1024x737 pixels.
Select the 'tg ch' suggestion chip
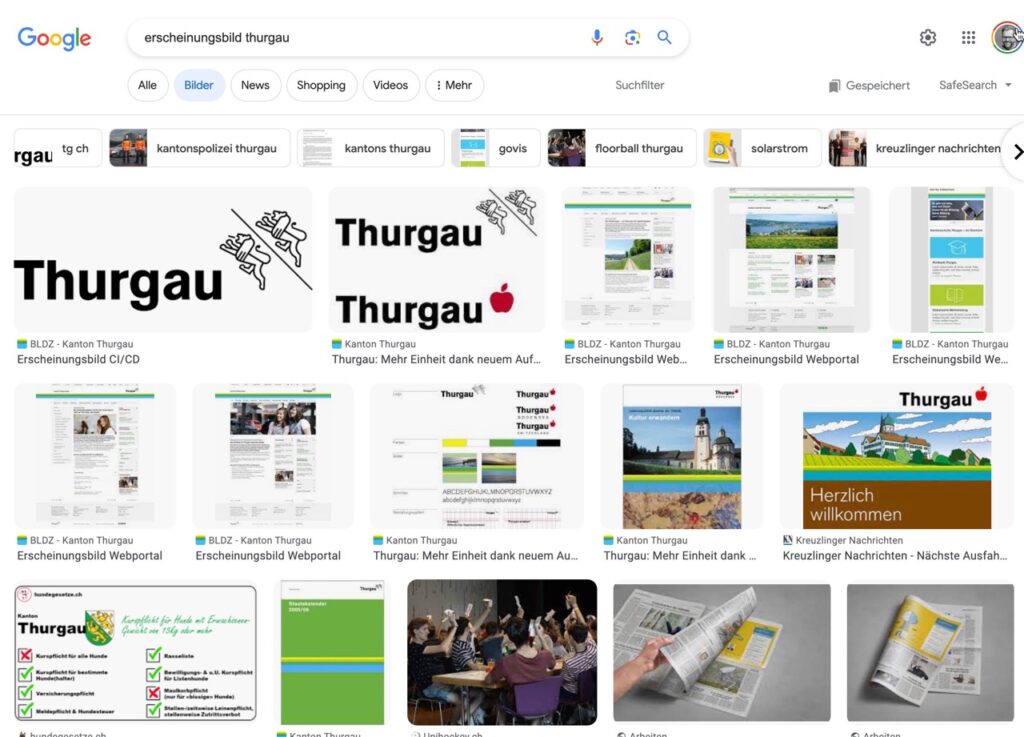coord(57,148)
